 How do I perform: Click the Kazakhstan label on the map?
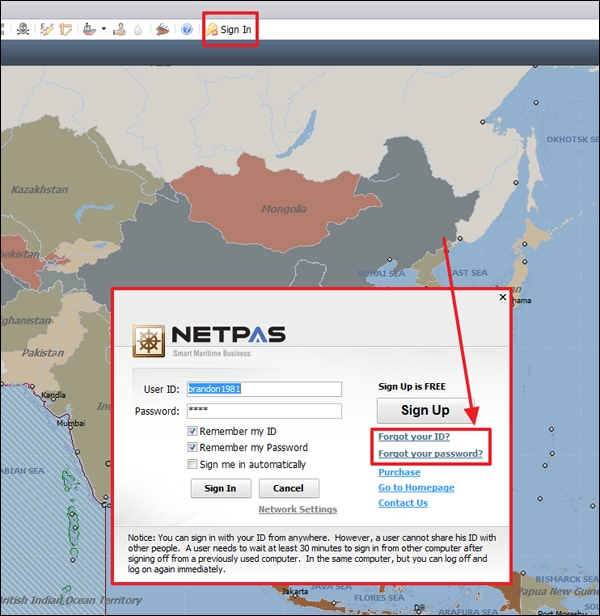pos(39,189)
